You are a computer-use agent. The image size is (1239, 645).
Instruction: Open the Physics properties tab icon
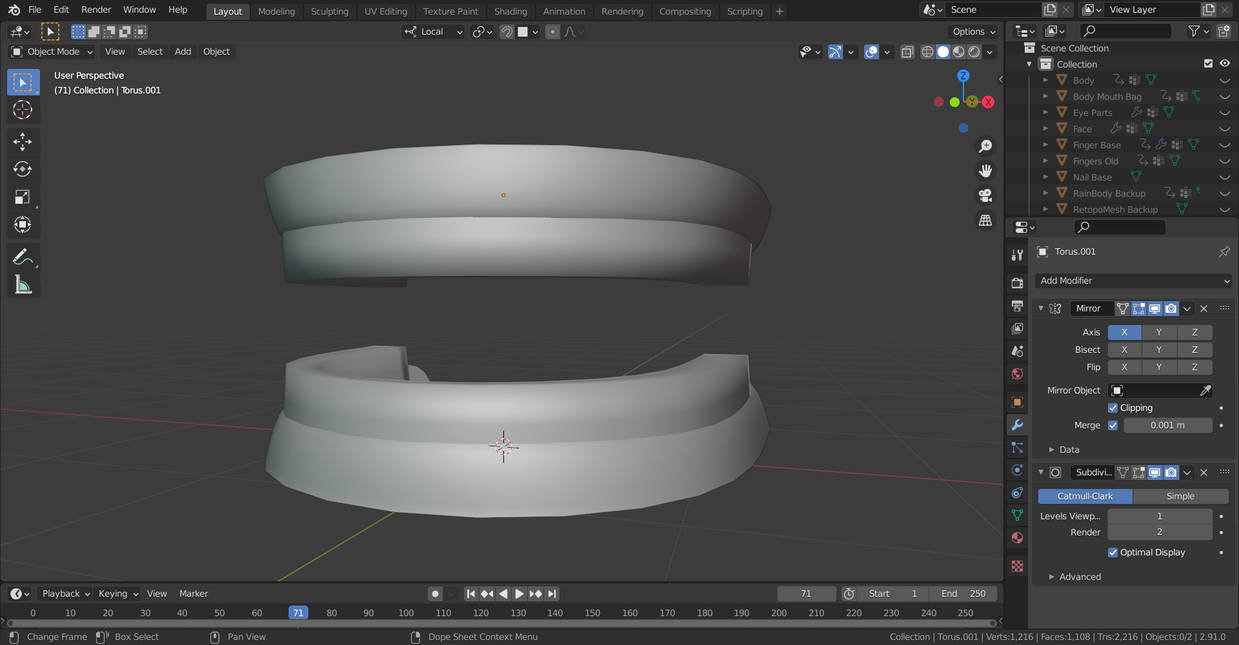[1017, 470]
